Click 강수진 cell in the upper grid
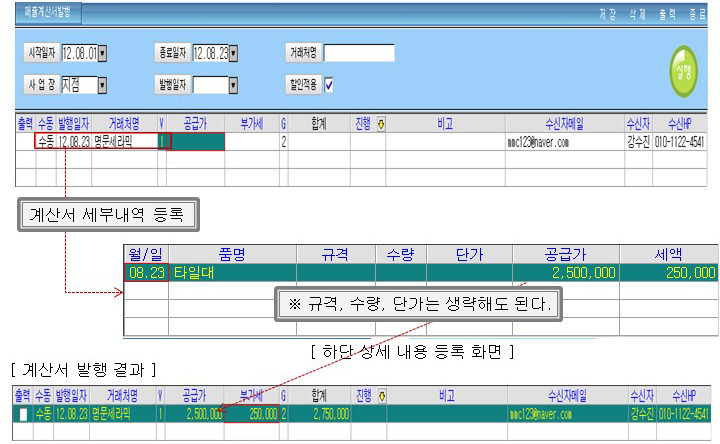This screenshot has width=720, height=444. (638, 142)
